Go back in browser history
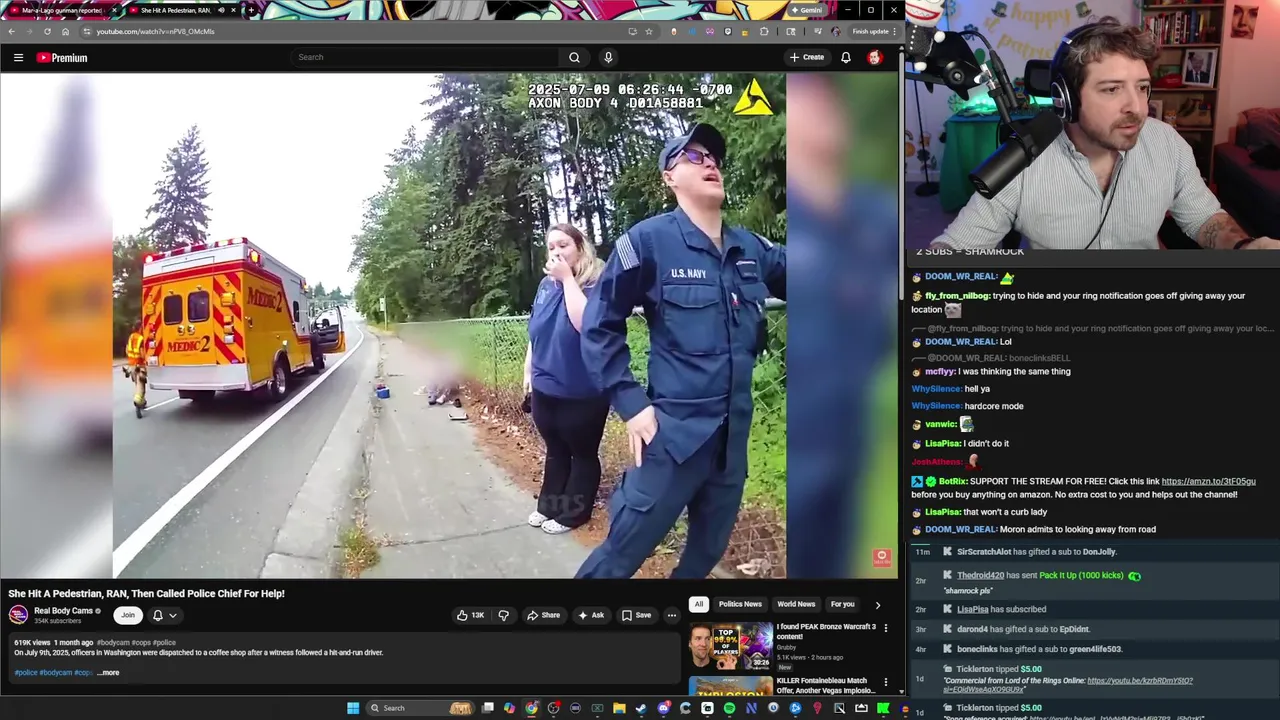 [x=10, y=31]
